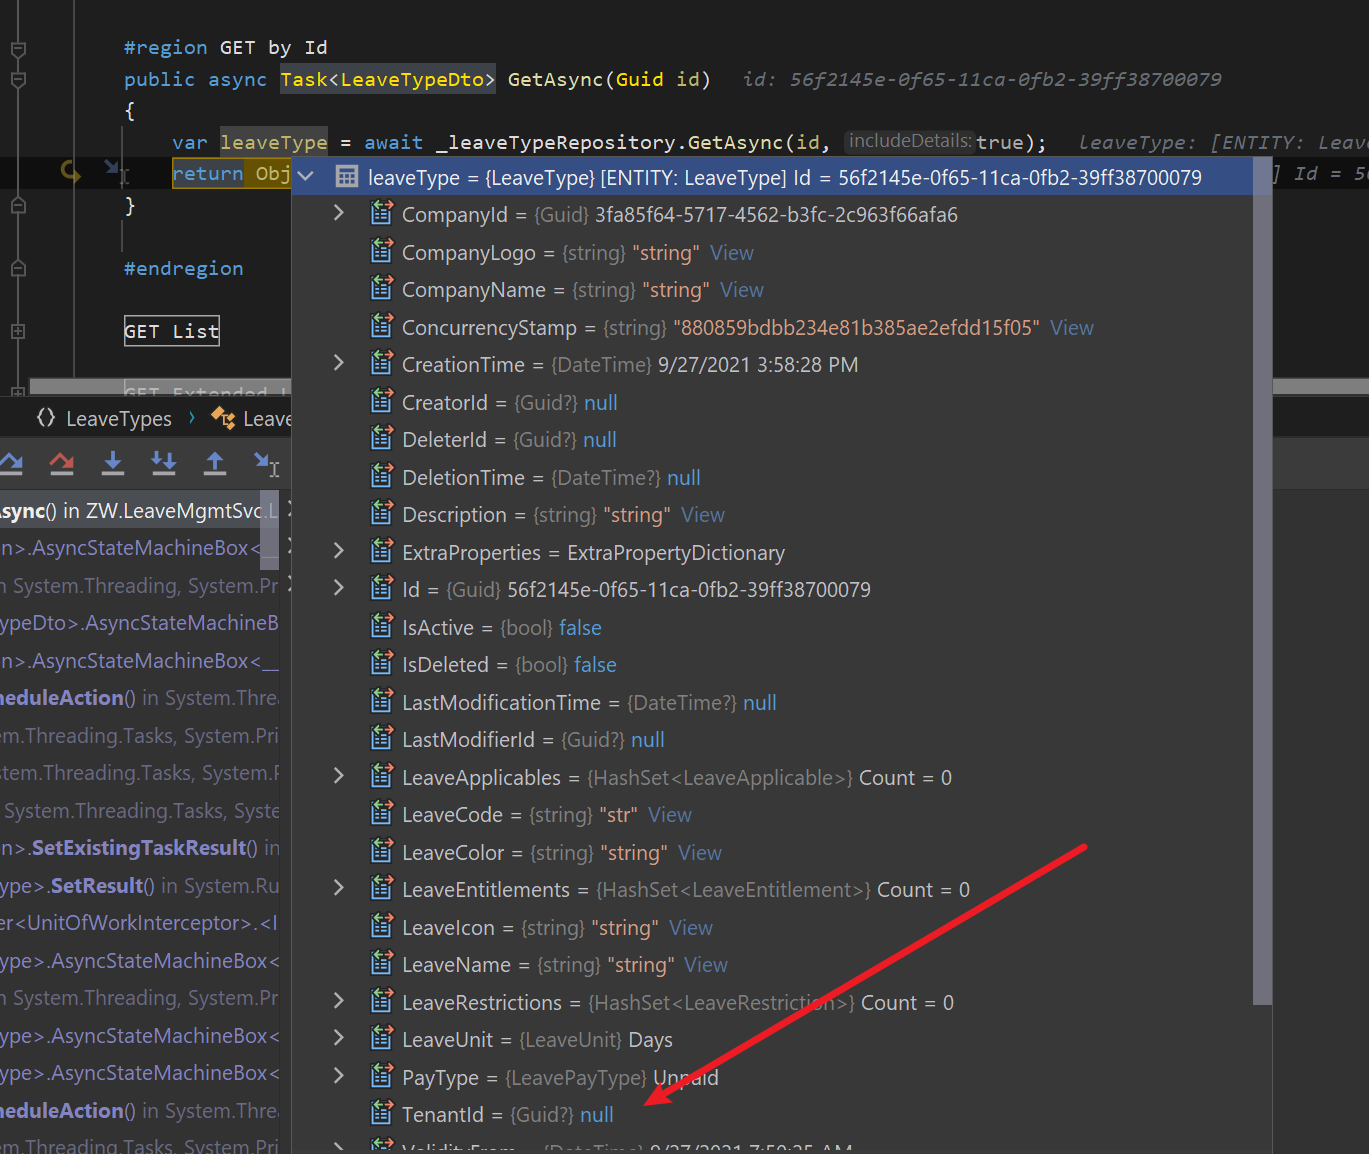Viewport: 1369px width, 1154px height.
Task: Click View link next to LeaveColor
Action: pos(699,853)
